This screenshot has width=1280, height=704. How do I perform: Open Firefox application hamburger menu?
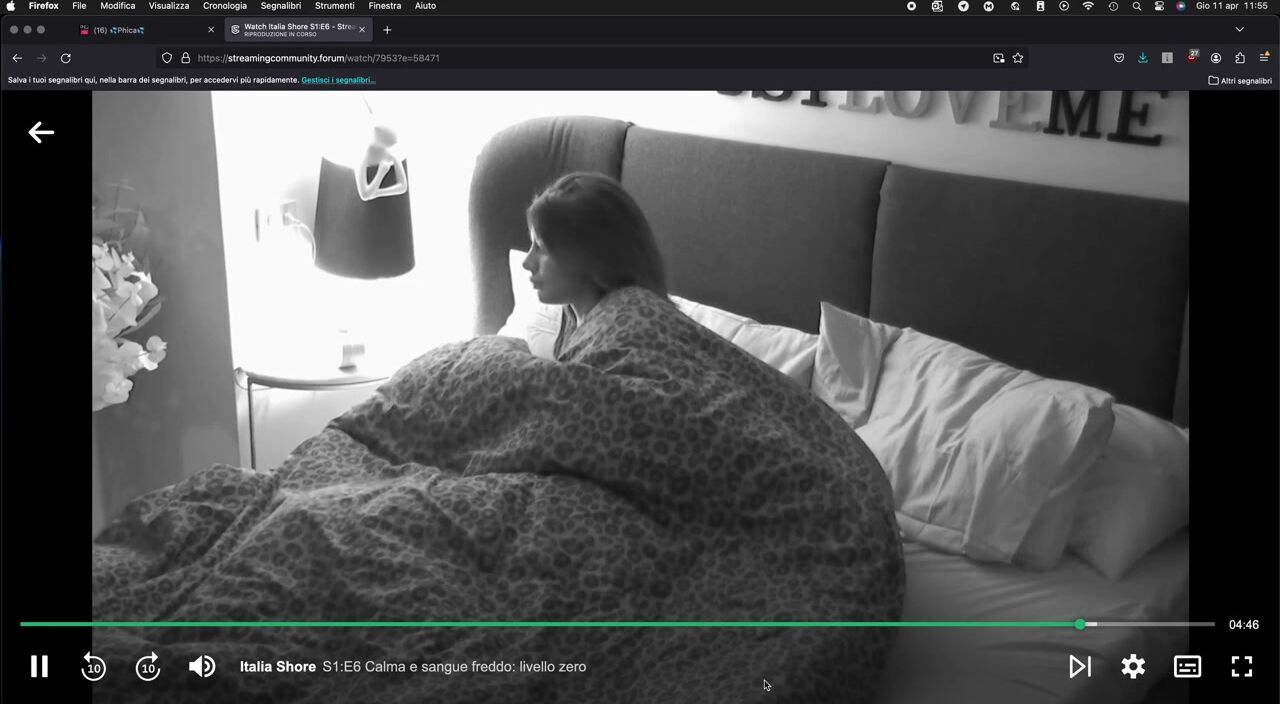pos(1264,58)
